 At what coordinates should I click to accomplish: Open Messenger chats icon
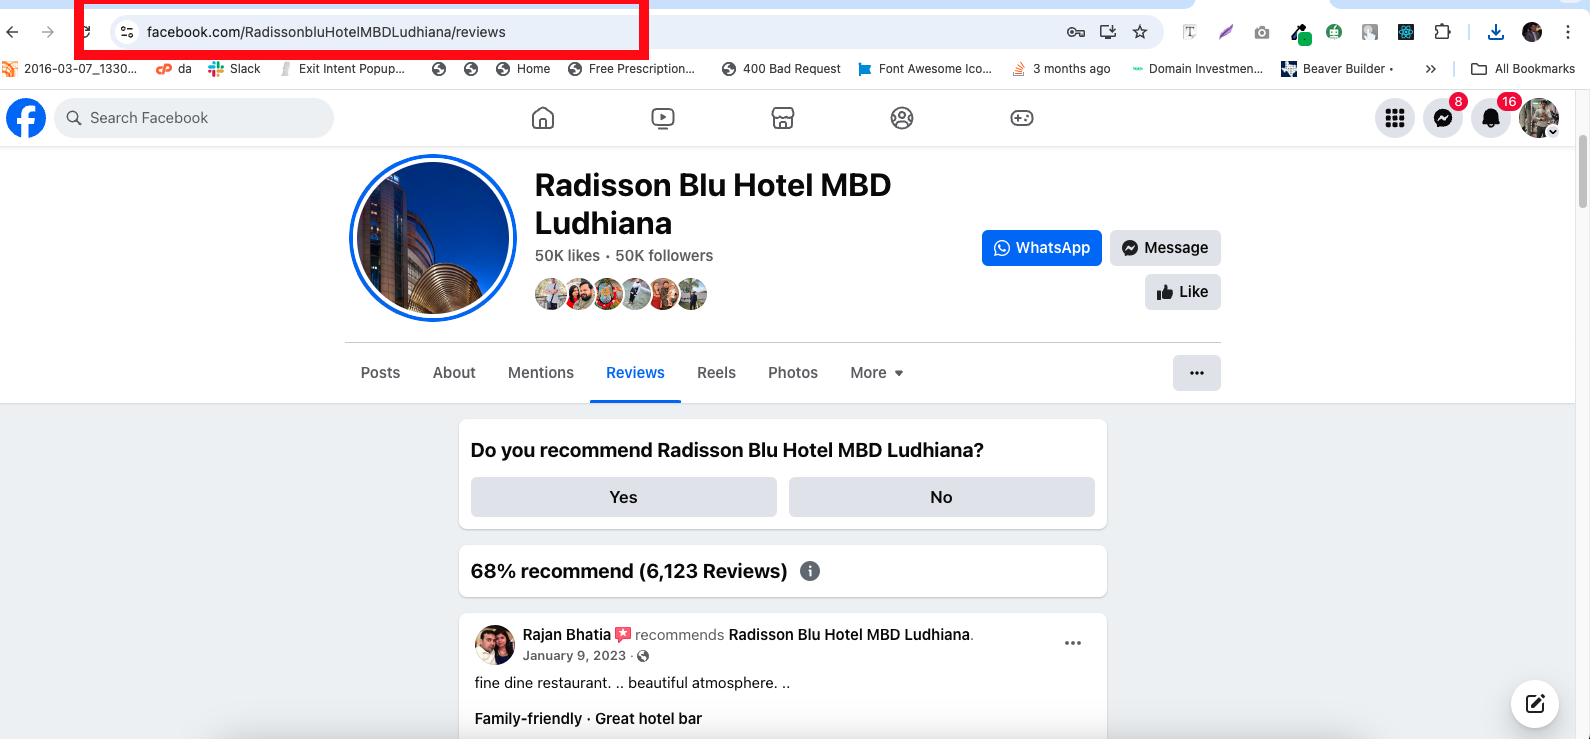[1442, 118]
